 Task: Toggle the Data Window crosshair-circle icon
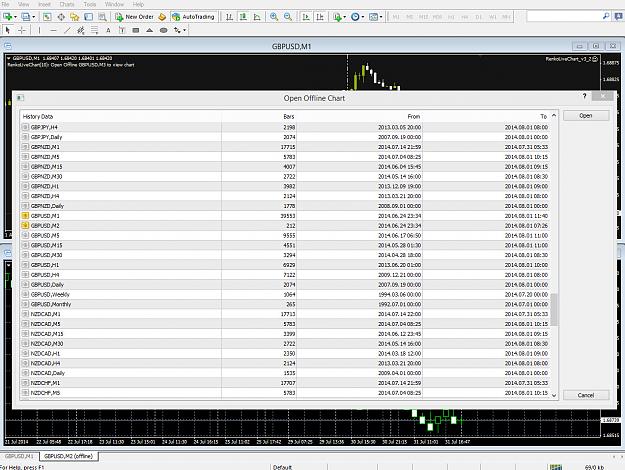point(61,17)
